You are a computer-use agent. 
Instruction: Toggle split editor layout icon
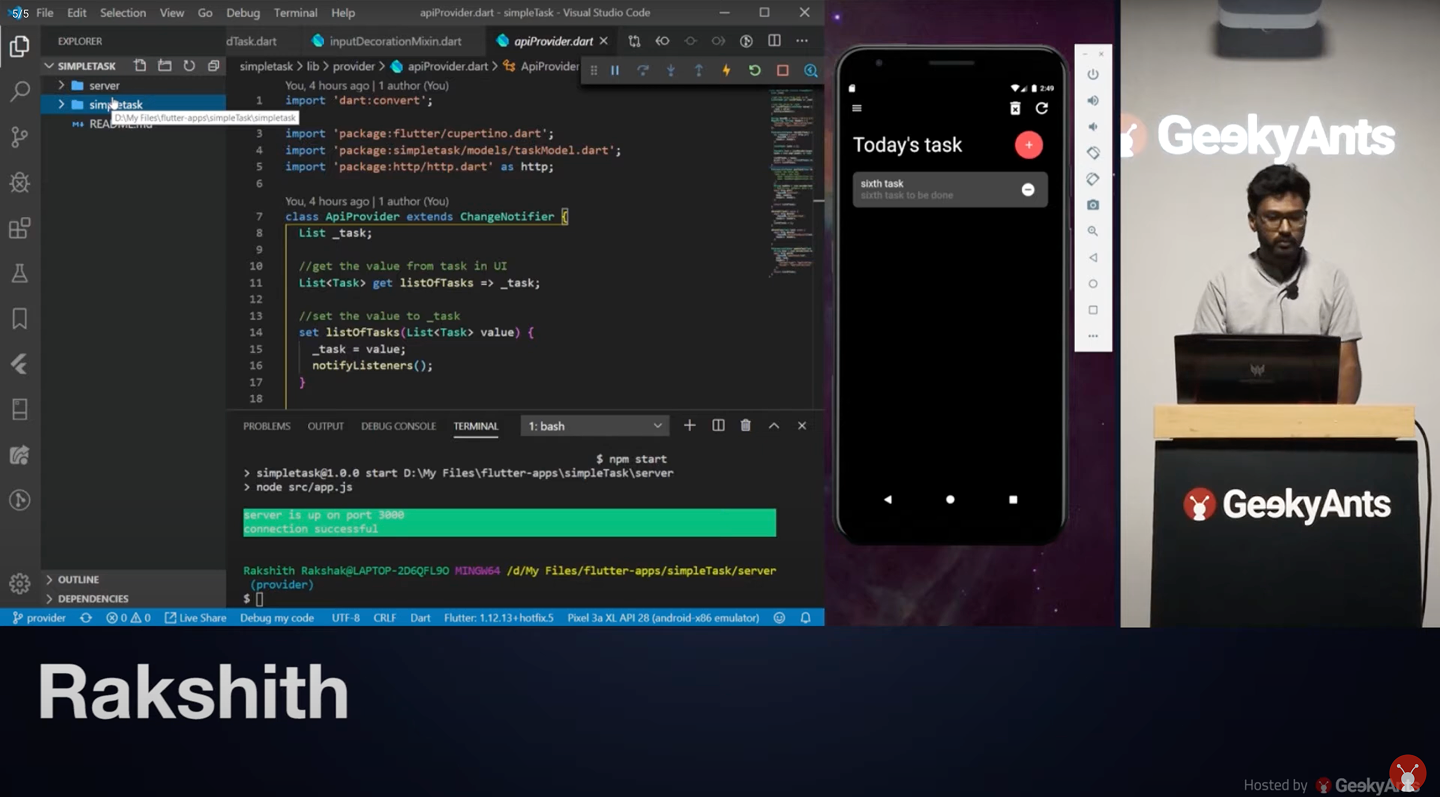(x=774, y=41)
